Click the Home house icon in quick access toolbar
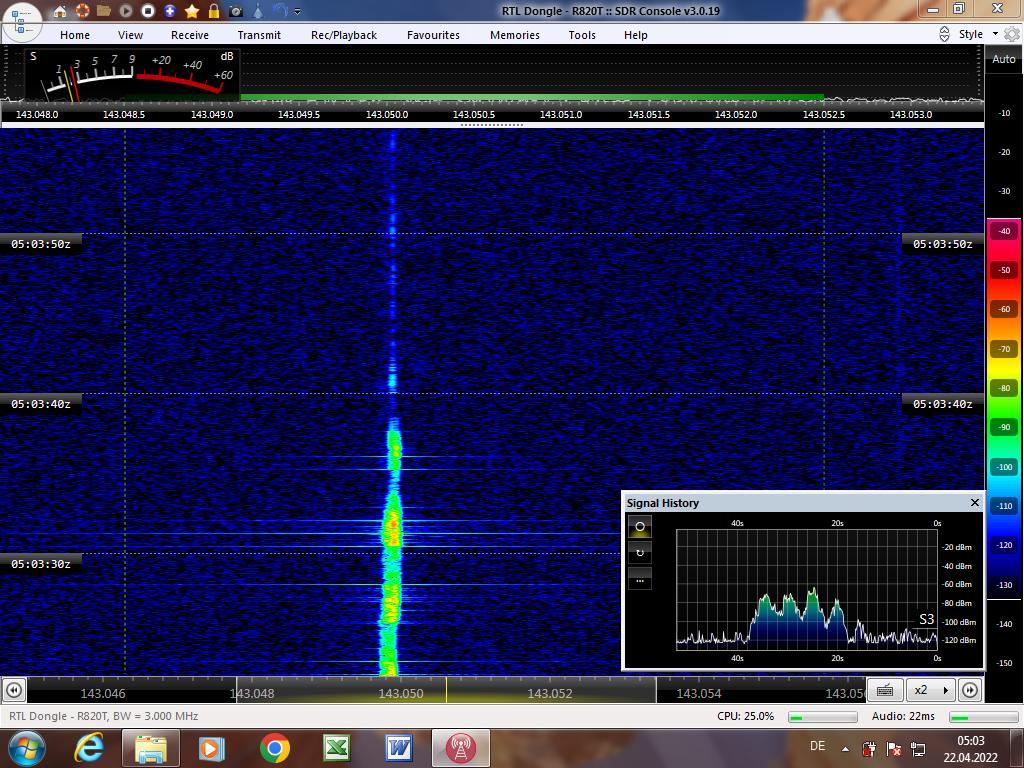Screen dimensions: 1024x768 click(60, 11)
